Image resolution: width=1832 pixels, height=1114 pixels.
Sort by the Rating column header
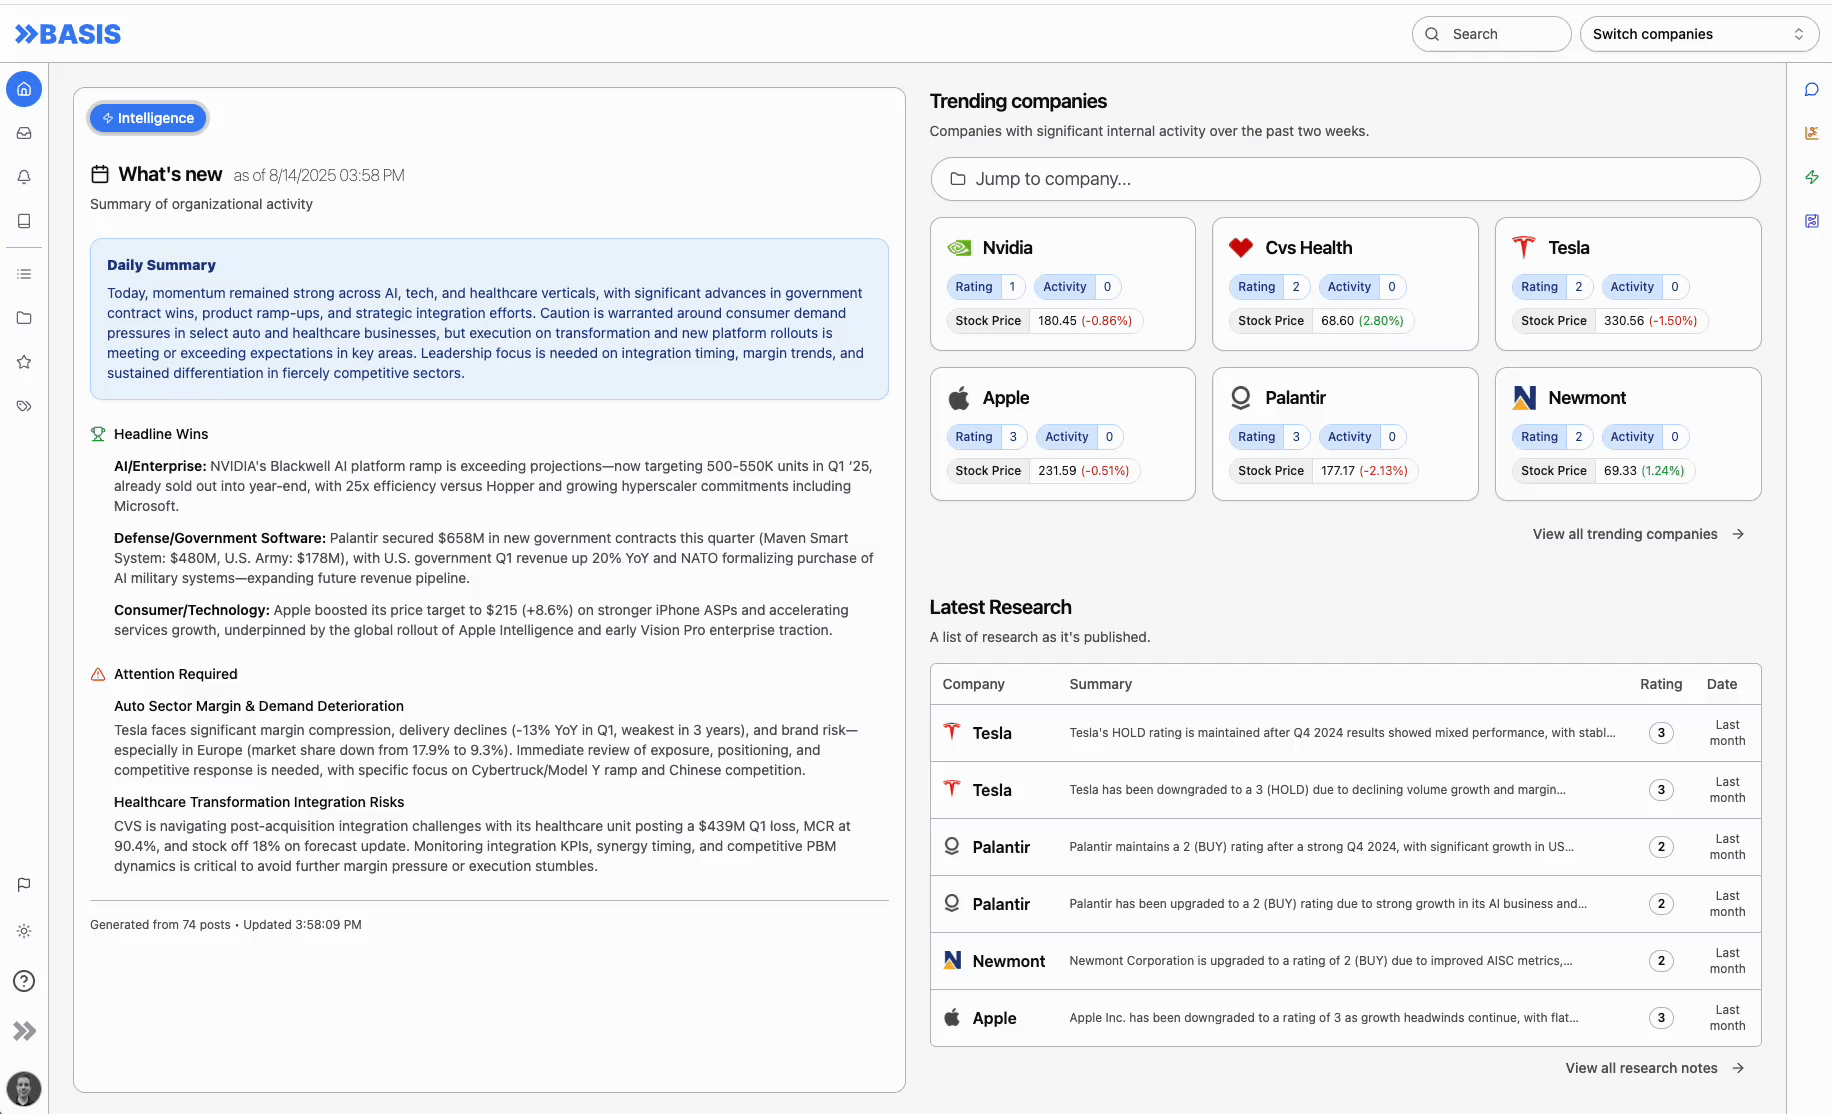pos(1661,684)
